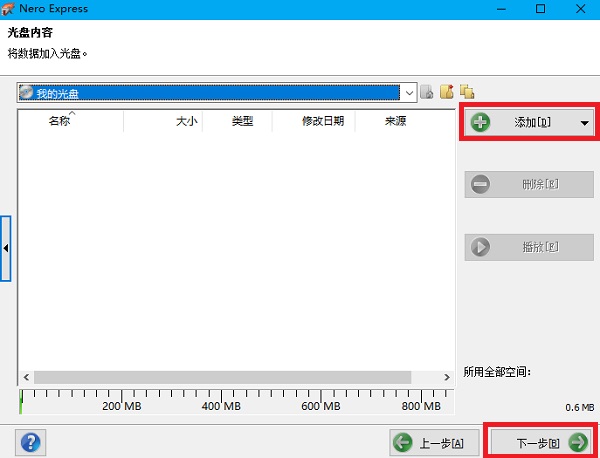
Task: Click the new folder icon
Action: coord(447,93)
